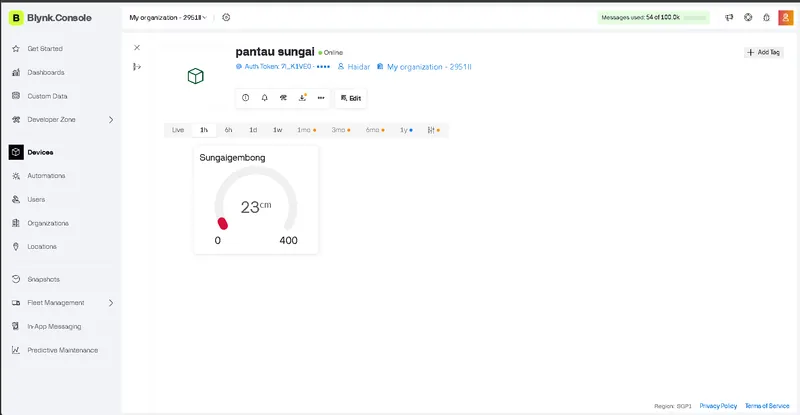This screenshot has width=800, height=415.
Task: Open the device developer tools icon
Action: [283, 98]
